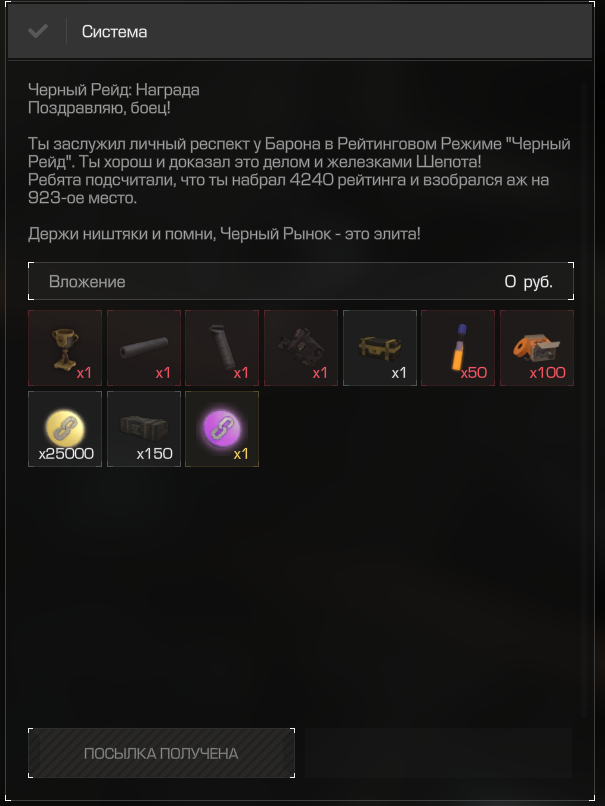
Task: Click the dark device item beside the foregrip
Action: click(x=301, y=347)
